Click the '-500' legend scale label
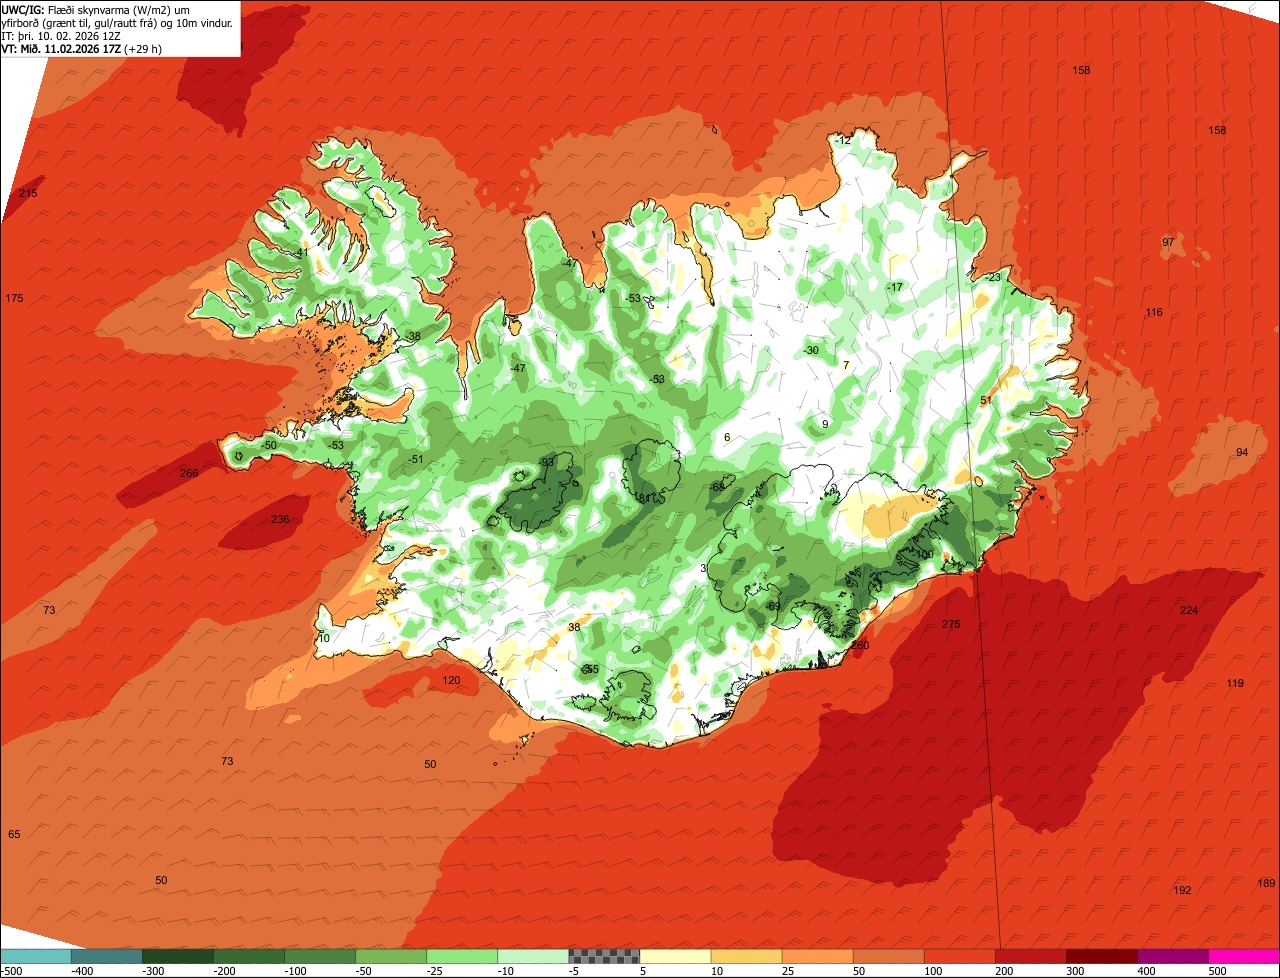The width and height of the screenshot is (1280, 978). (x=12, y=971)
